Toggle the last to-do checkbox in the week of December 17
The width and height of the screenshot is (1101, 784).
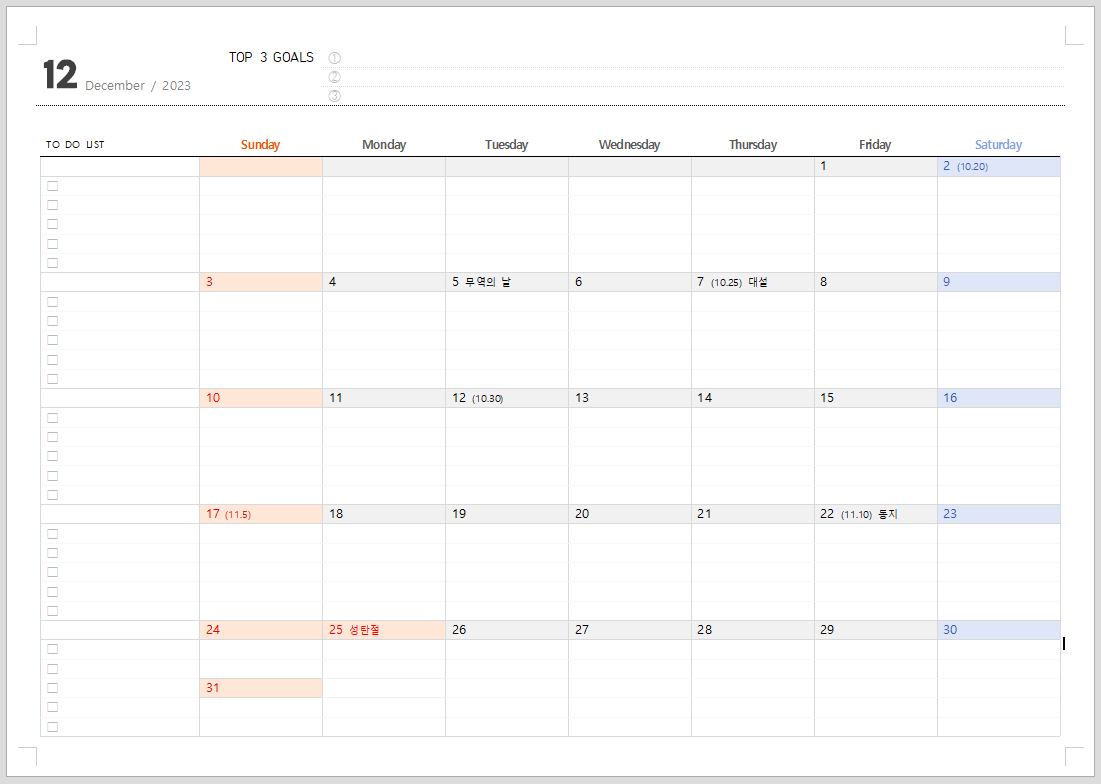point(53,611)
